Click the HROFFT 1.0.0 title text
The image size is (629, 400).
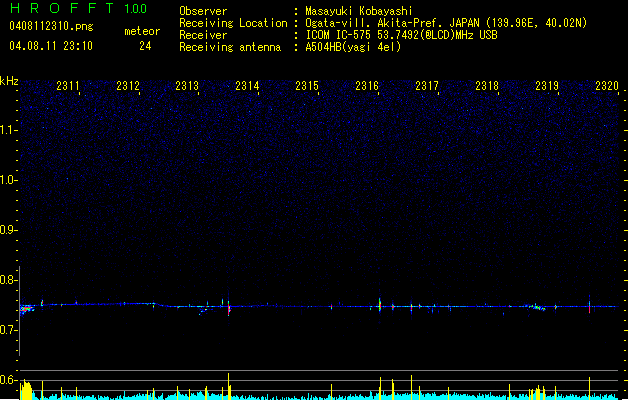click(x=79, y=8)
